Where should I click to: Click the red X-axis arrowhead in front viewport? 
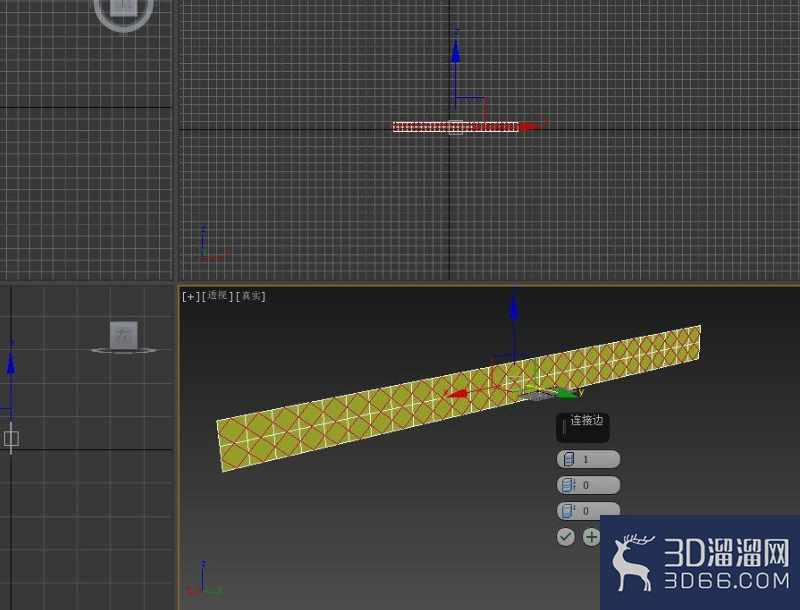tap(531, 126)
